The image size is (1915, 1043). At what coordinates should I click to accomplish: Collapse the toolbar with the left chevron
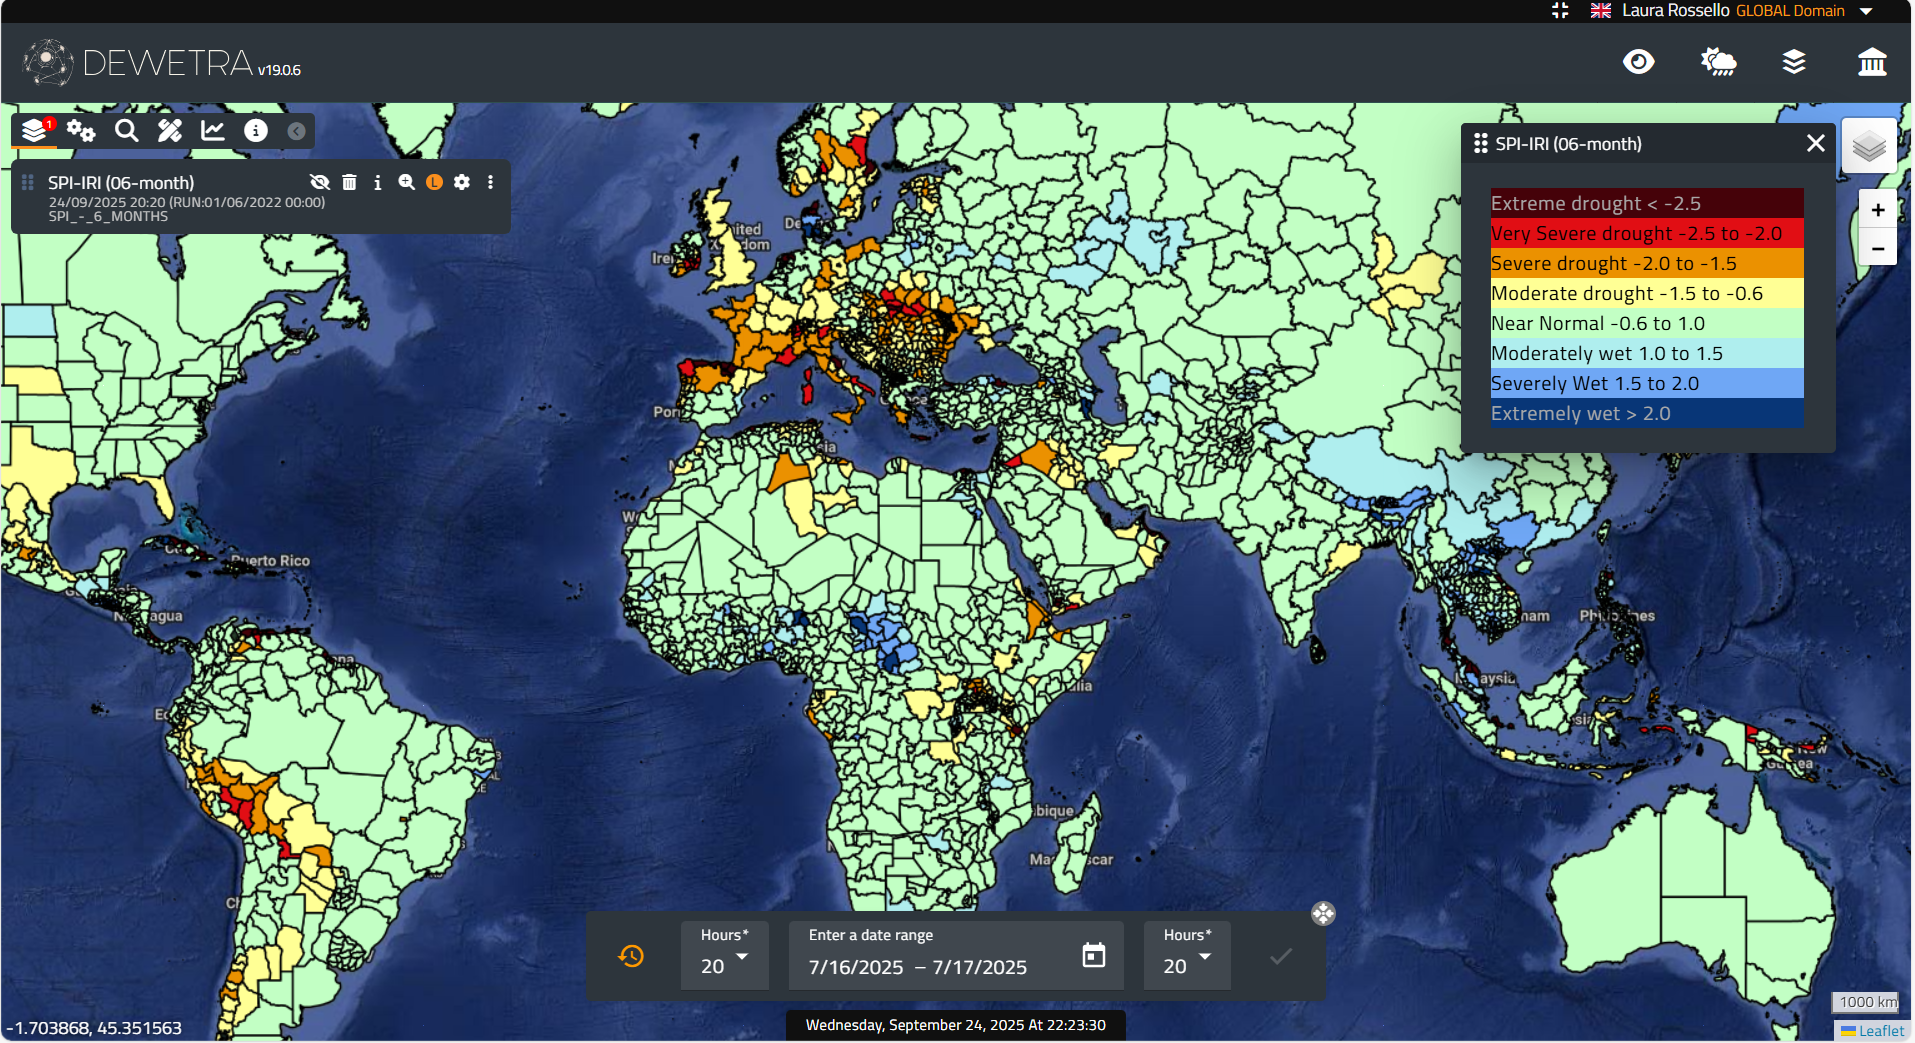(x=296, y=131)
